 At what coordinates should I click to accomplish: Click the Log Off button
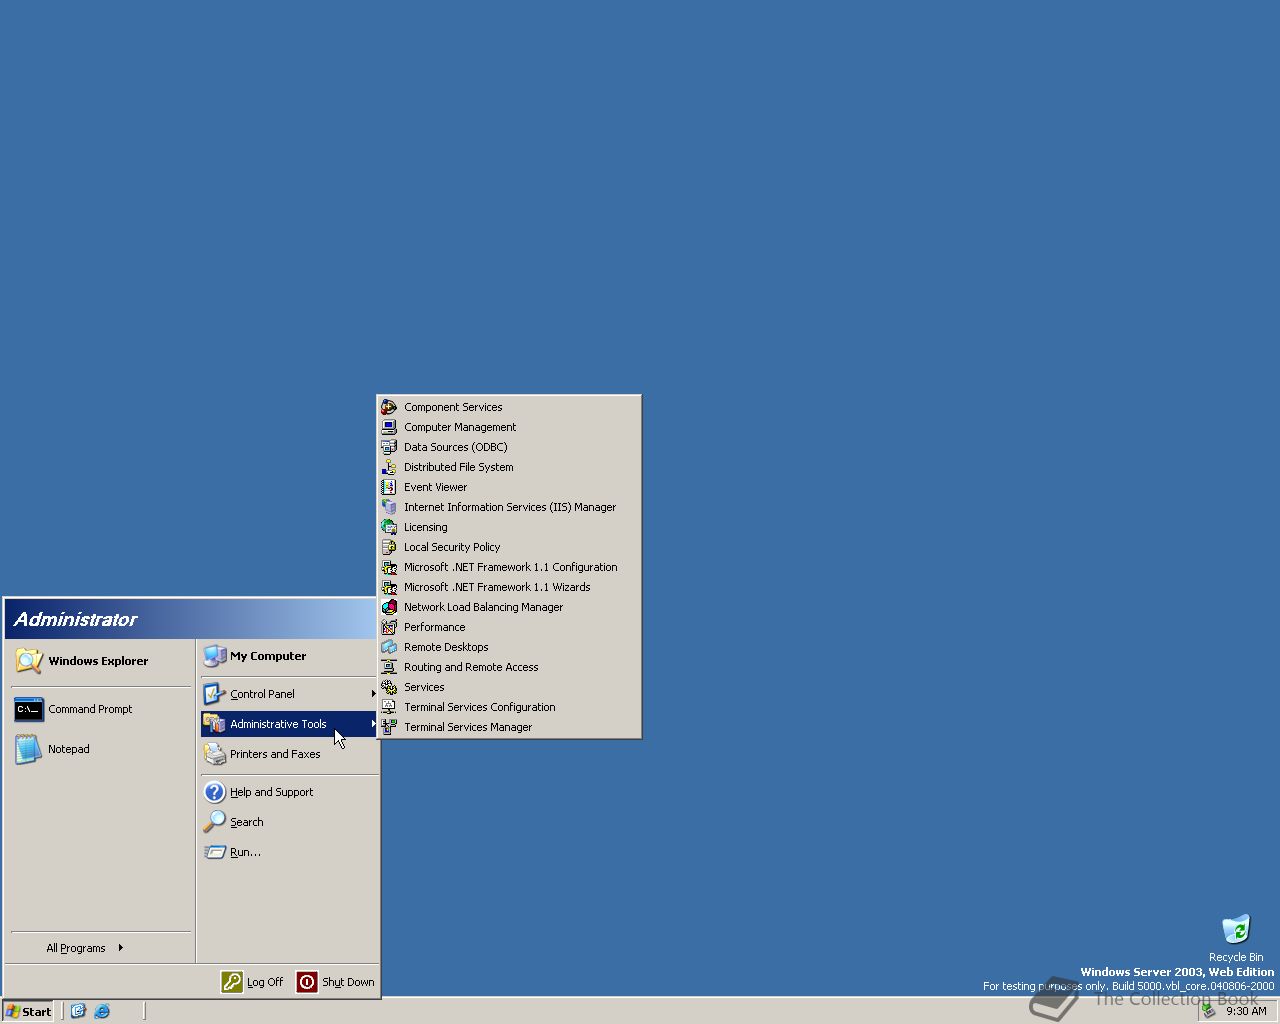click(252, 982)
